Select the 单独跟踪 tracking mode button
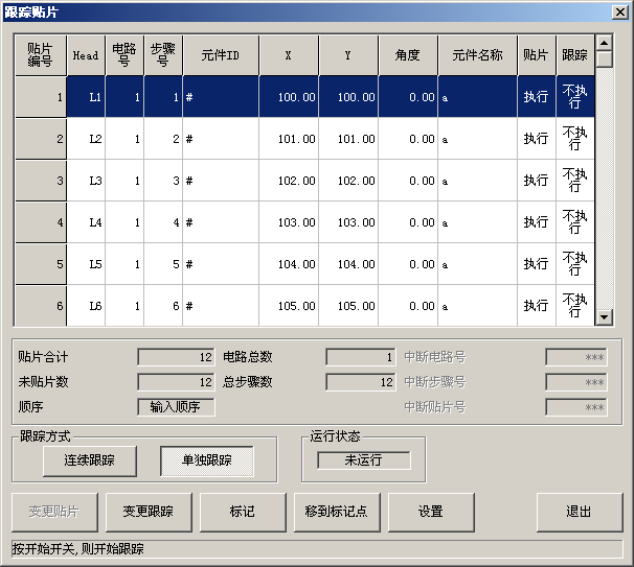This screenshot has width=634, height=567. pos(207,461)
